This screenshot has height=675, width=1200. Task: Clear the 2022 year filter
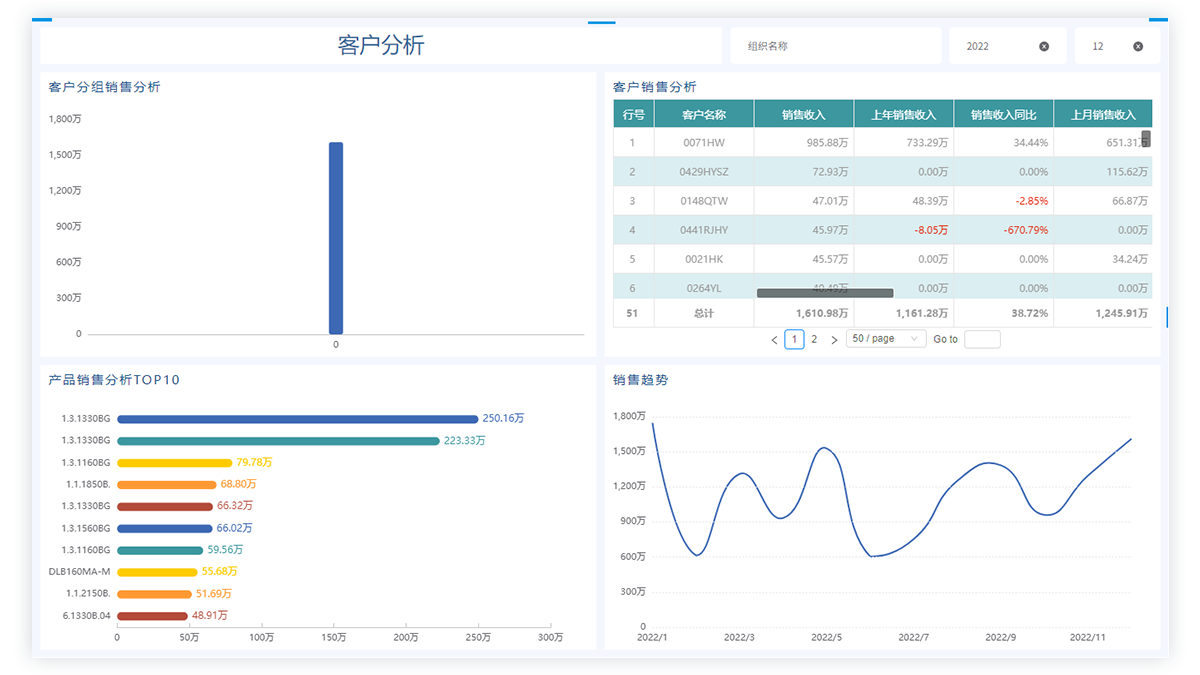pyautogui.click(x=1044, y=47)
